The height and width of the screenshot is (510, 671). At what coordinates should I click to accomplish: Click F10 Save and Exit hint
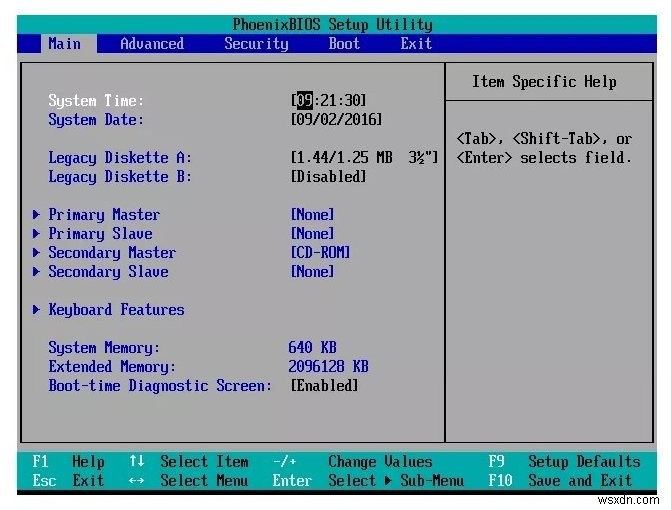561,480
